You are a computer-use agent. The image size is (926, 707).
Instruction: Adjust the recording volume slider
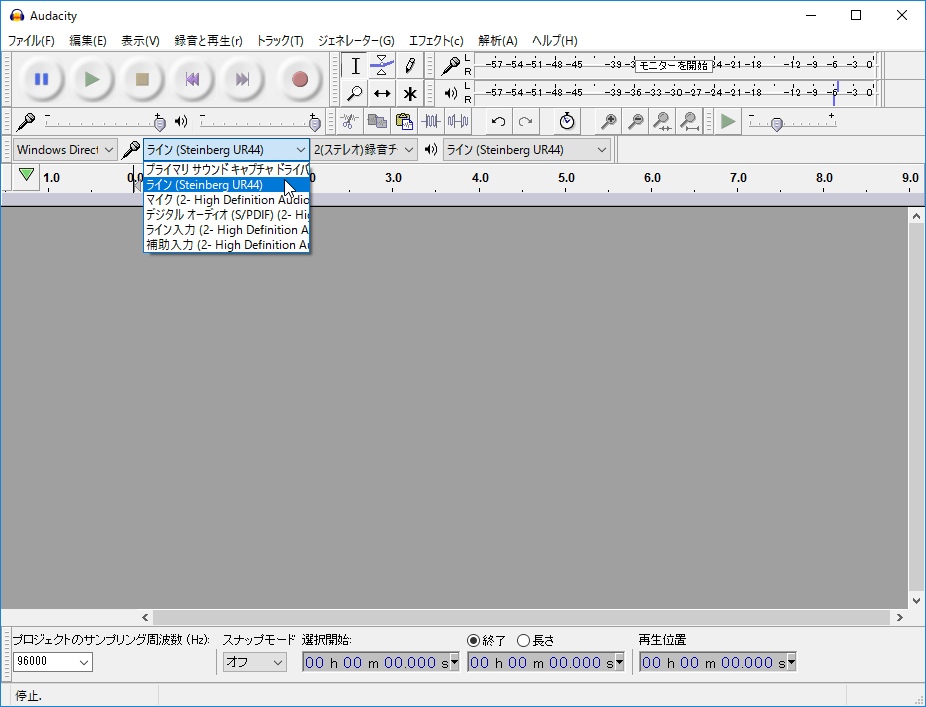pyautogui.click(x=159, y=123)
